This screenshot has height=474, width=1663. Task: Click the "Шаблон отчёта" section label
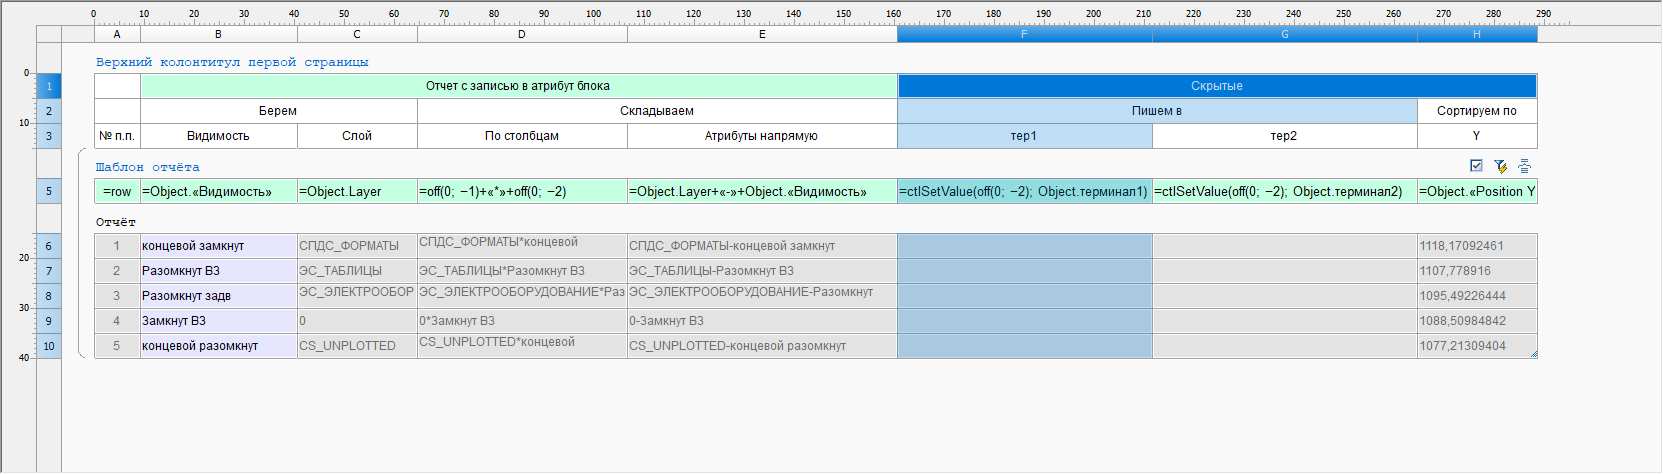pyautogui.click(x=147, y=167)
